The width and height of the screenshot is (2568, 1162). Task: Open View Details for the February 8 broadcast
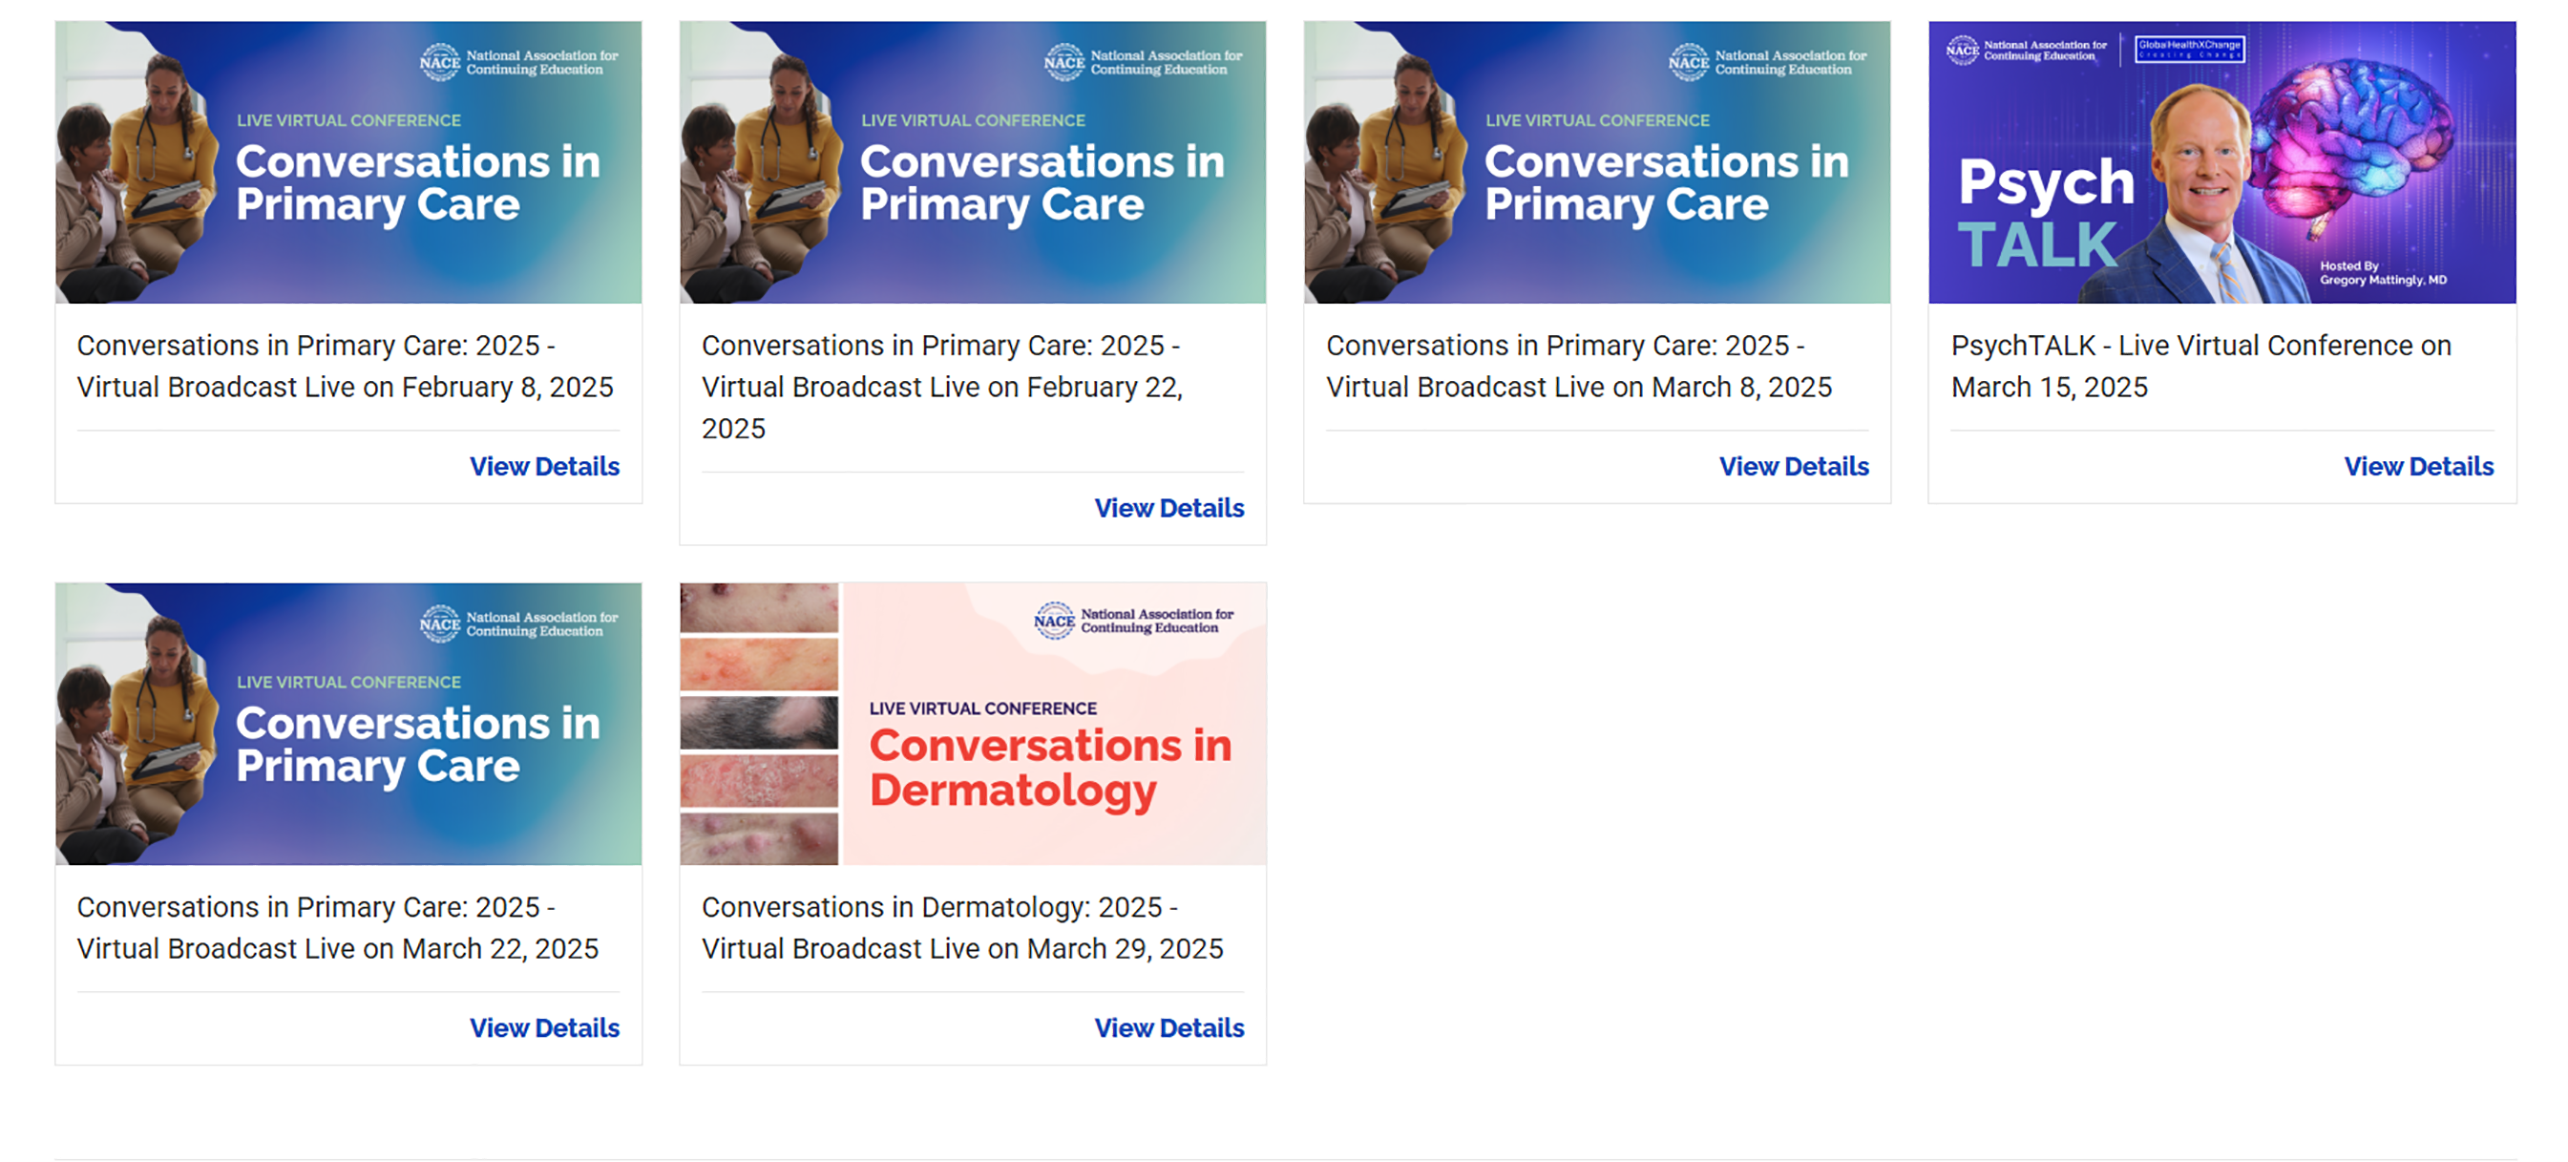pyautogui.click(x=544, y=466)
